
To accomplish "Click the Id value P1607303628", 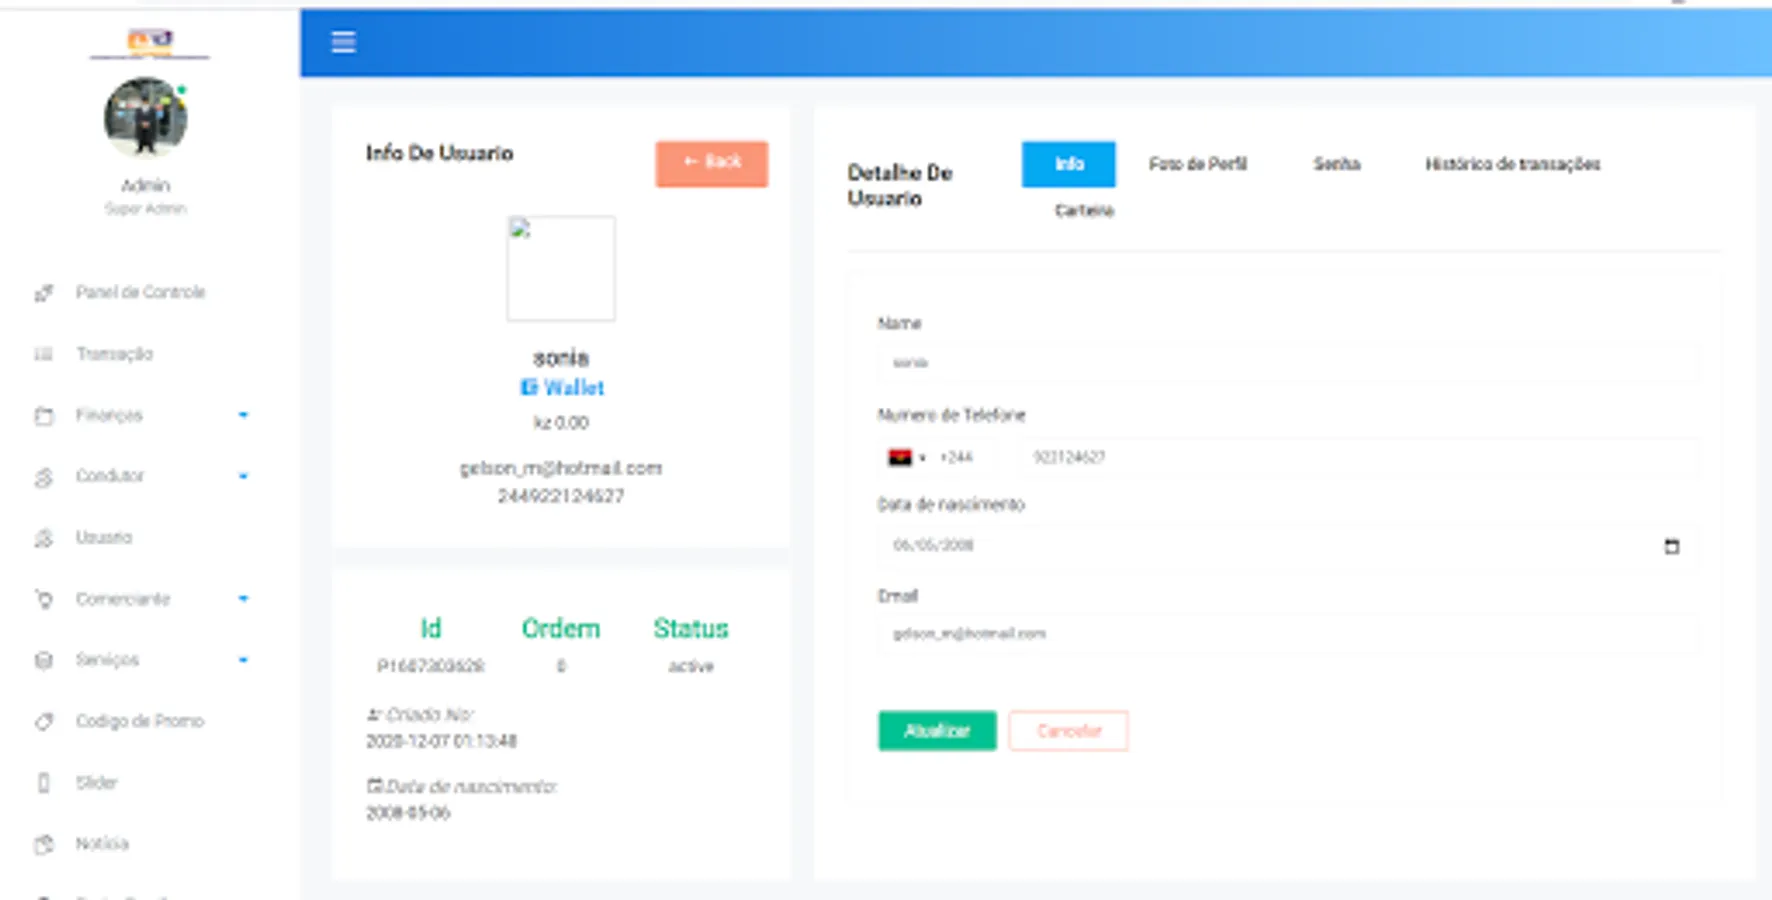I will tap(430, 667).
